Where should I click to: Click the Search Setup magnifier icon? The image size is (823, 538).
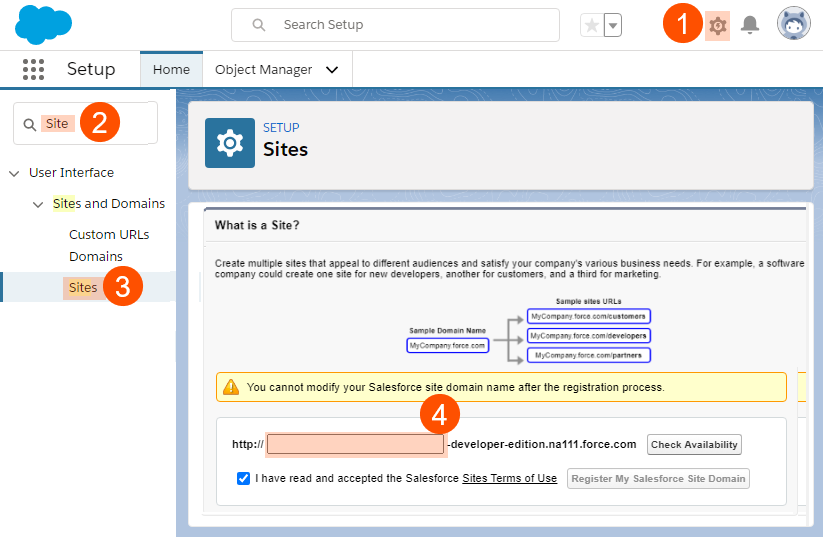pos(259,25)
